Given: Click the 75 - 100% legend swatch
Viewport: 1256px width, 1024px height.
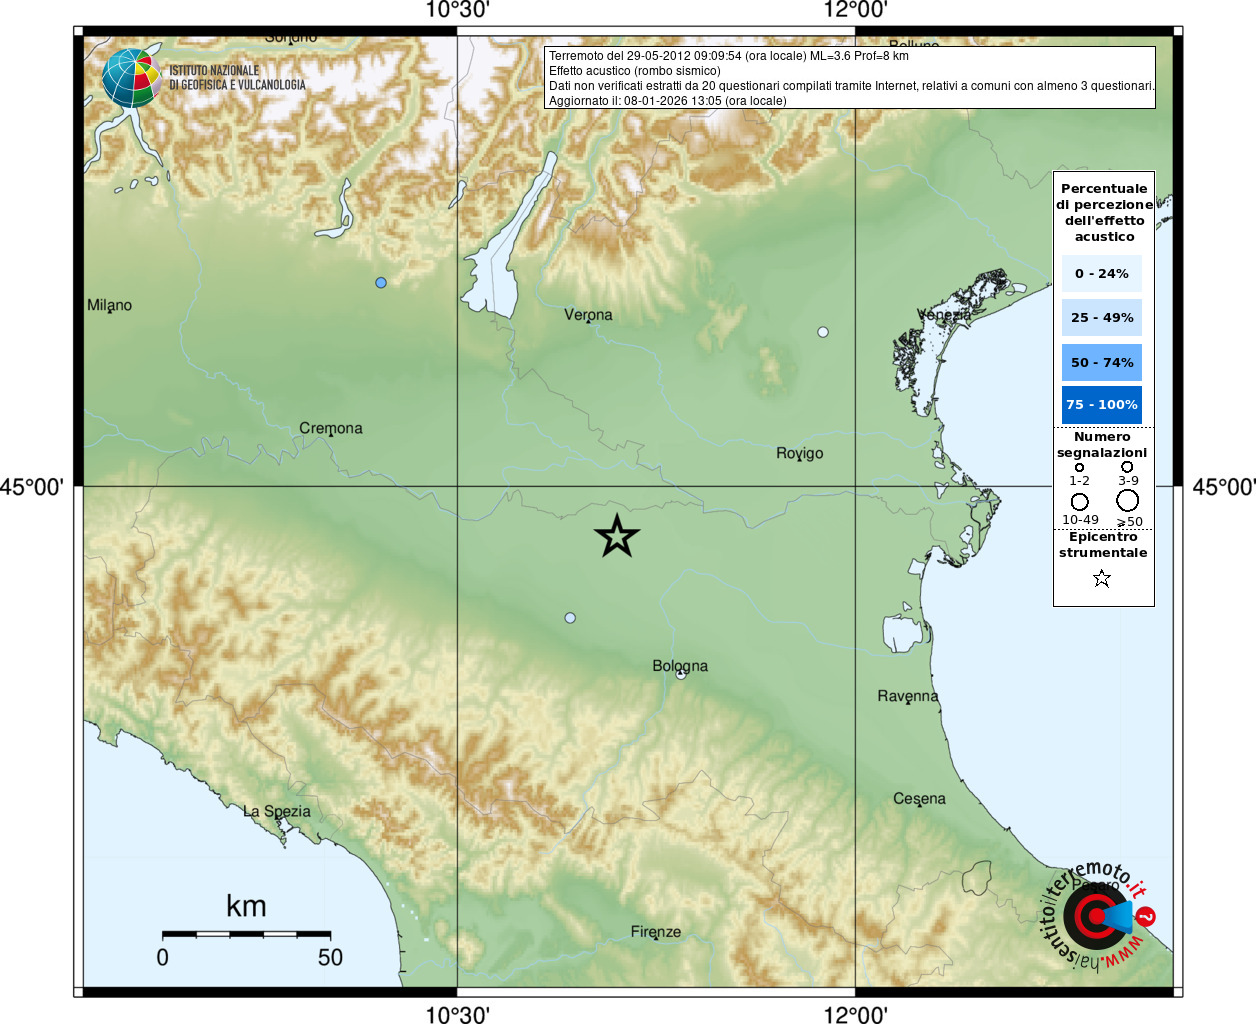Looking at the screenshot, I should point(1102,405).
